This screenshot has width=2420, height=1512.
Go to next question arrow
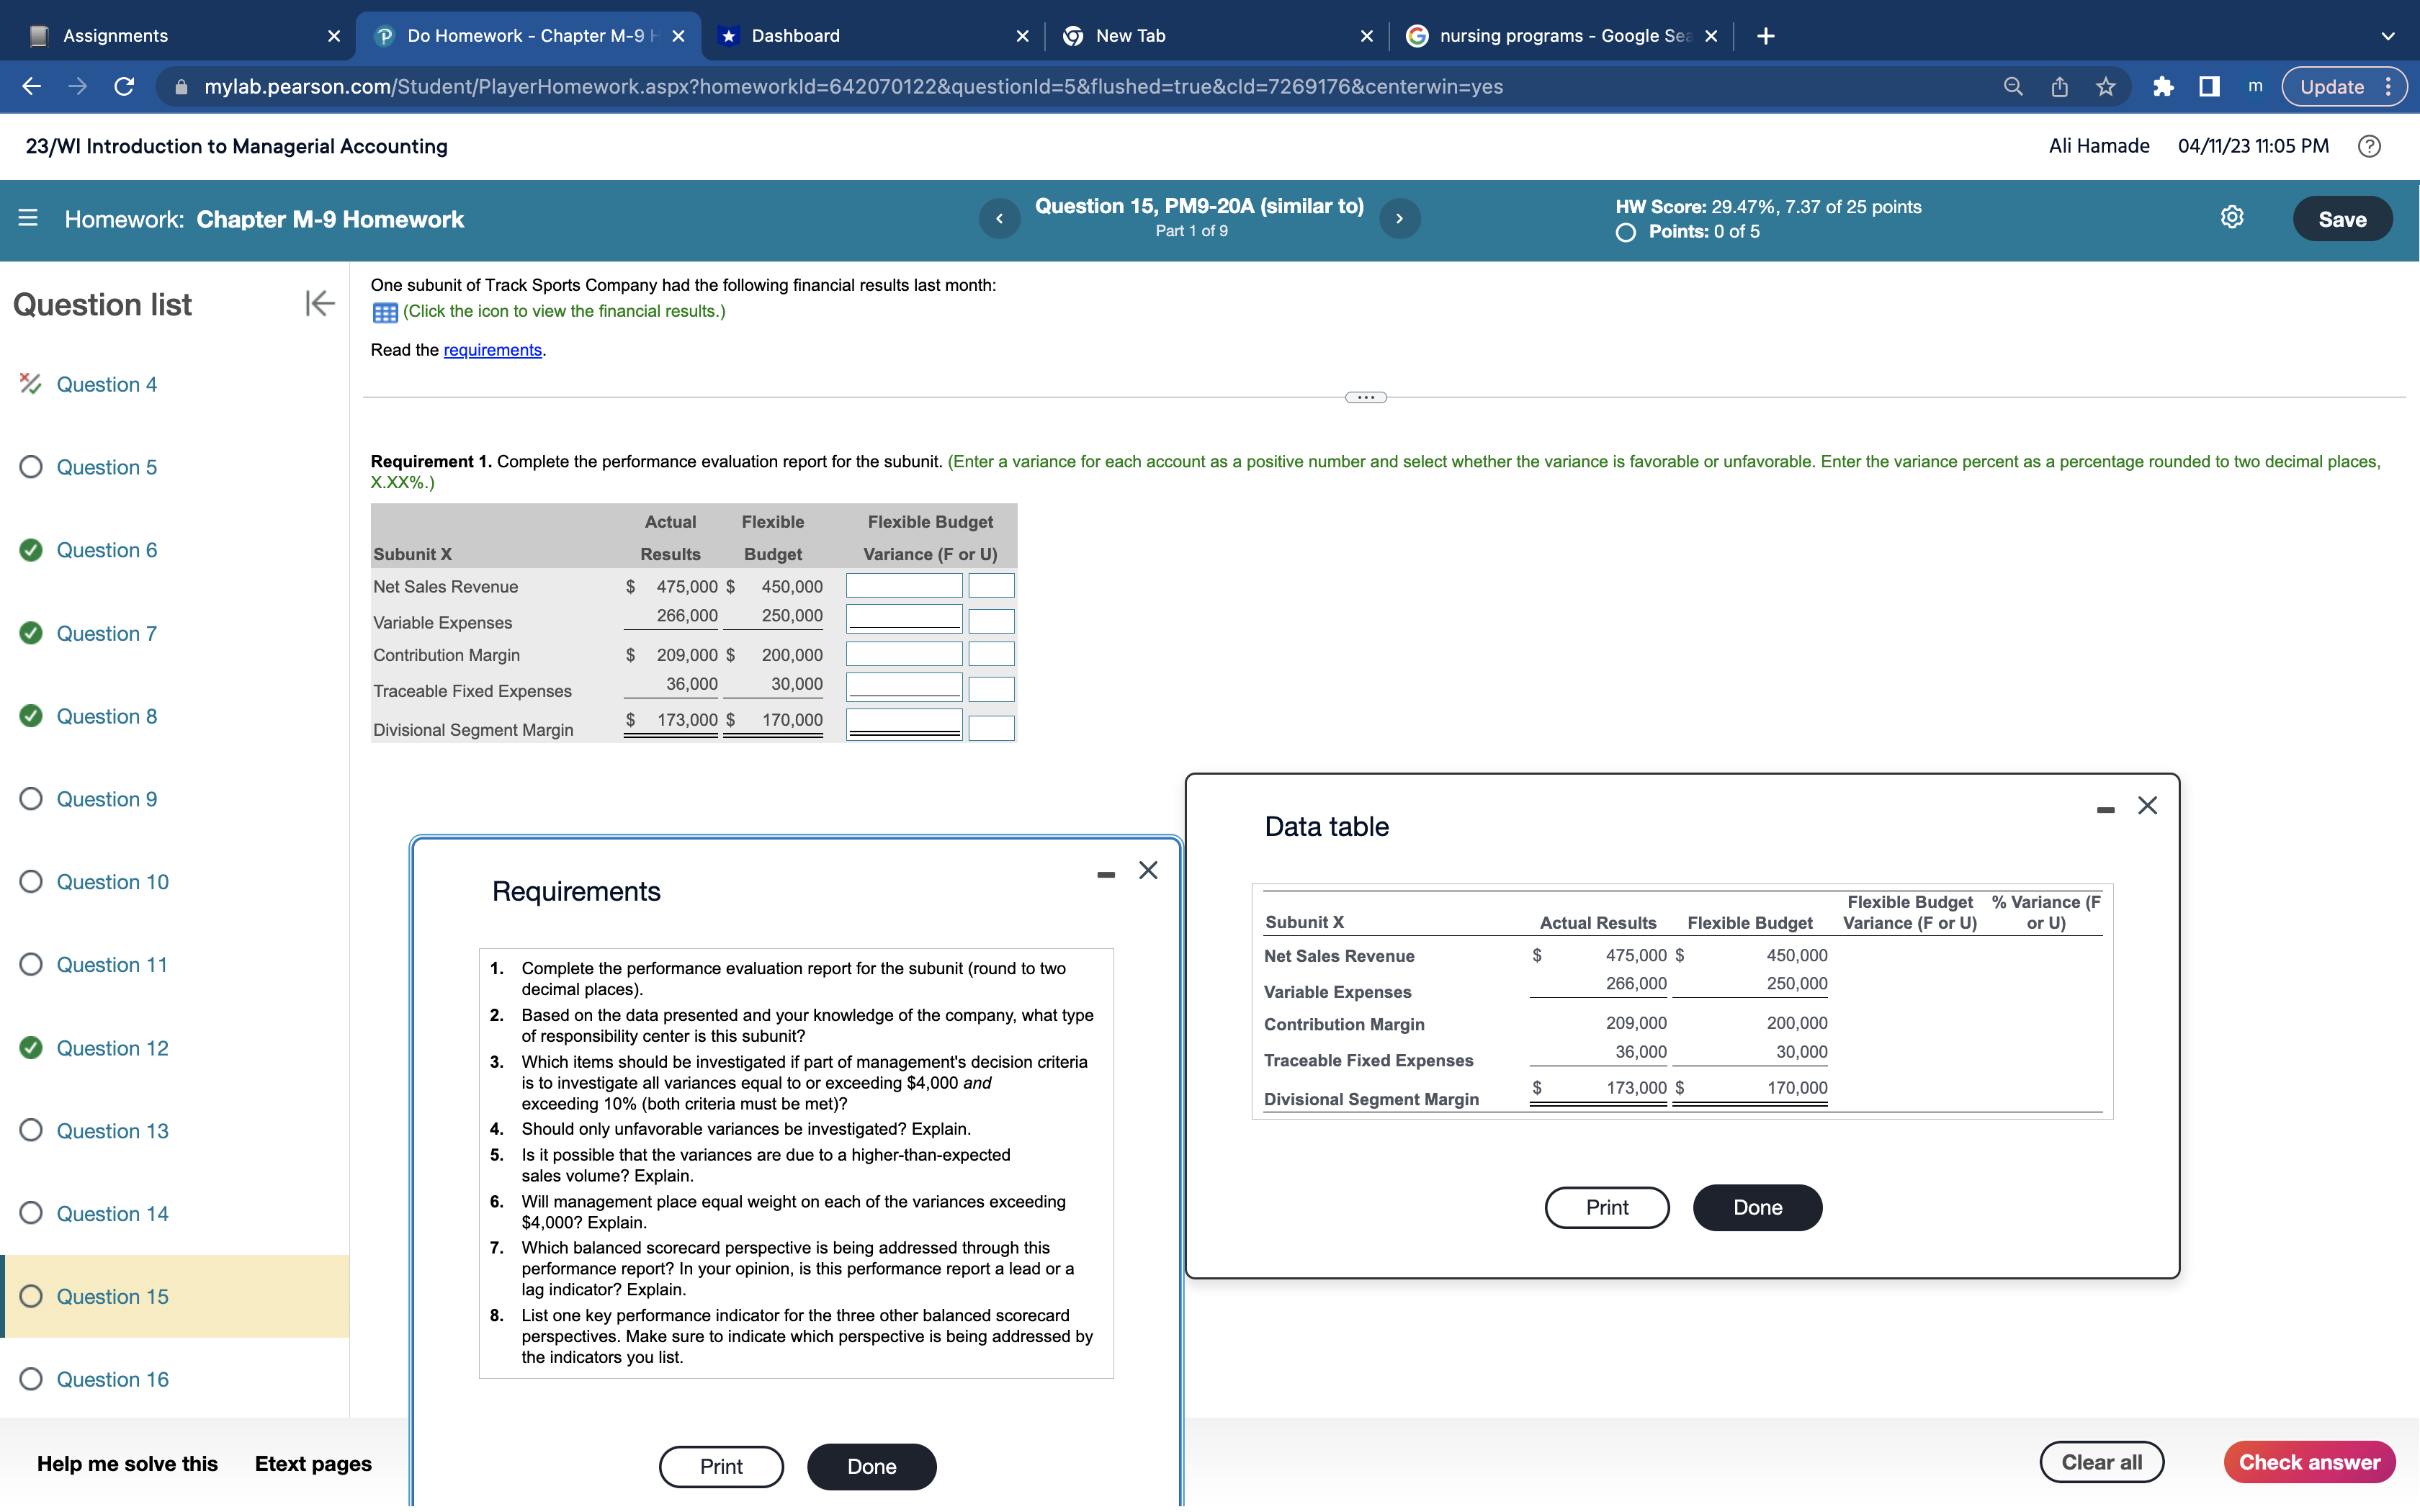coord(1399,218)
